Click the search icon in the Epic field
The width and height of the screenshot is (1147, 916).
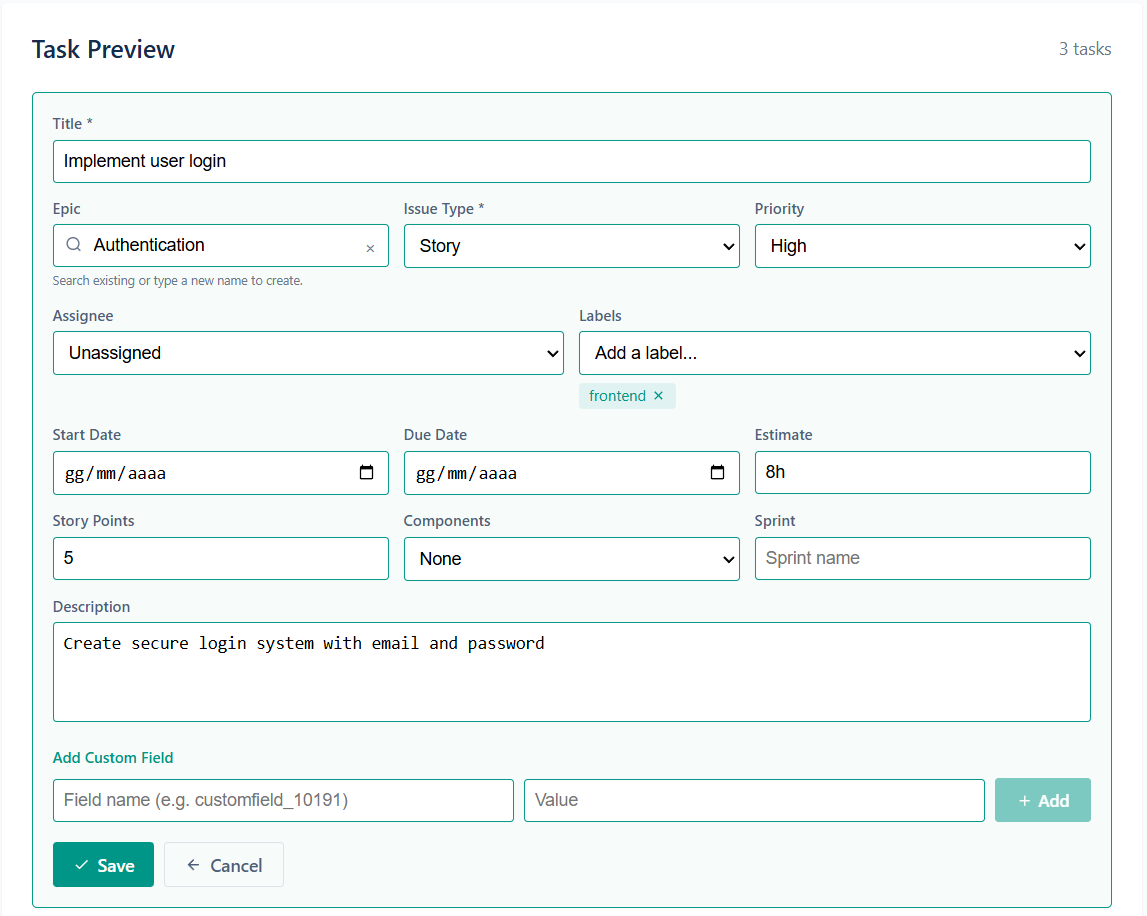(72, 245)
